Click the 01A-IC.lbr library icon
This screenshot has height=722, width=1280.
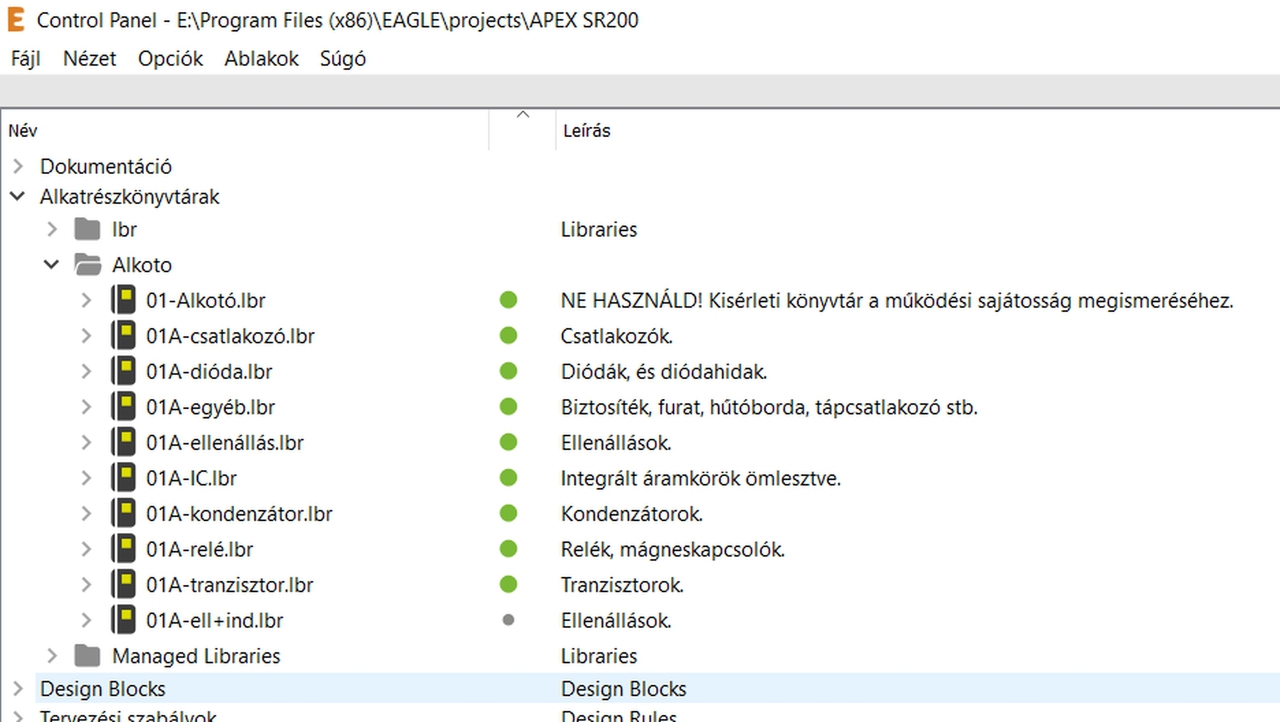point(123,478)
